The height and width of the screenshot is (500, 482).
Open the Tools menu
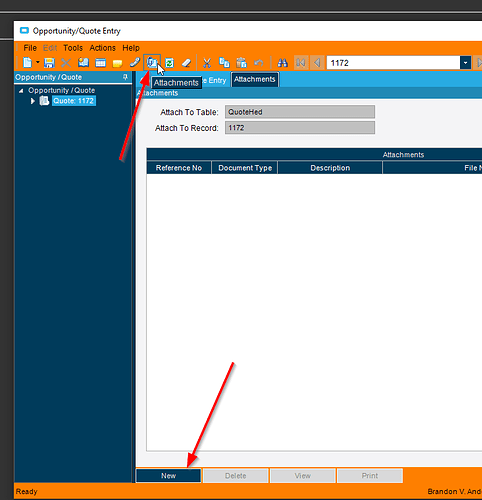[x=73, y=48]
